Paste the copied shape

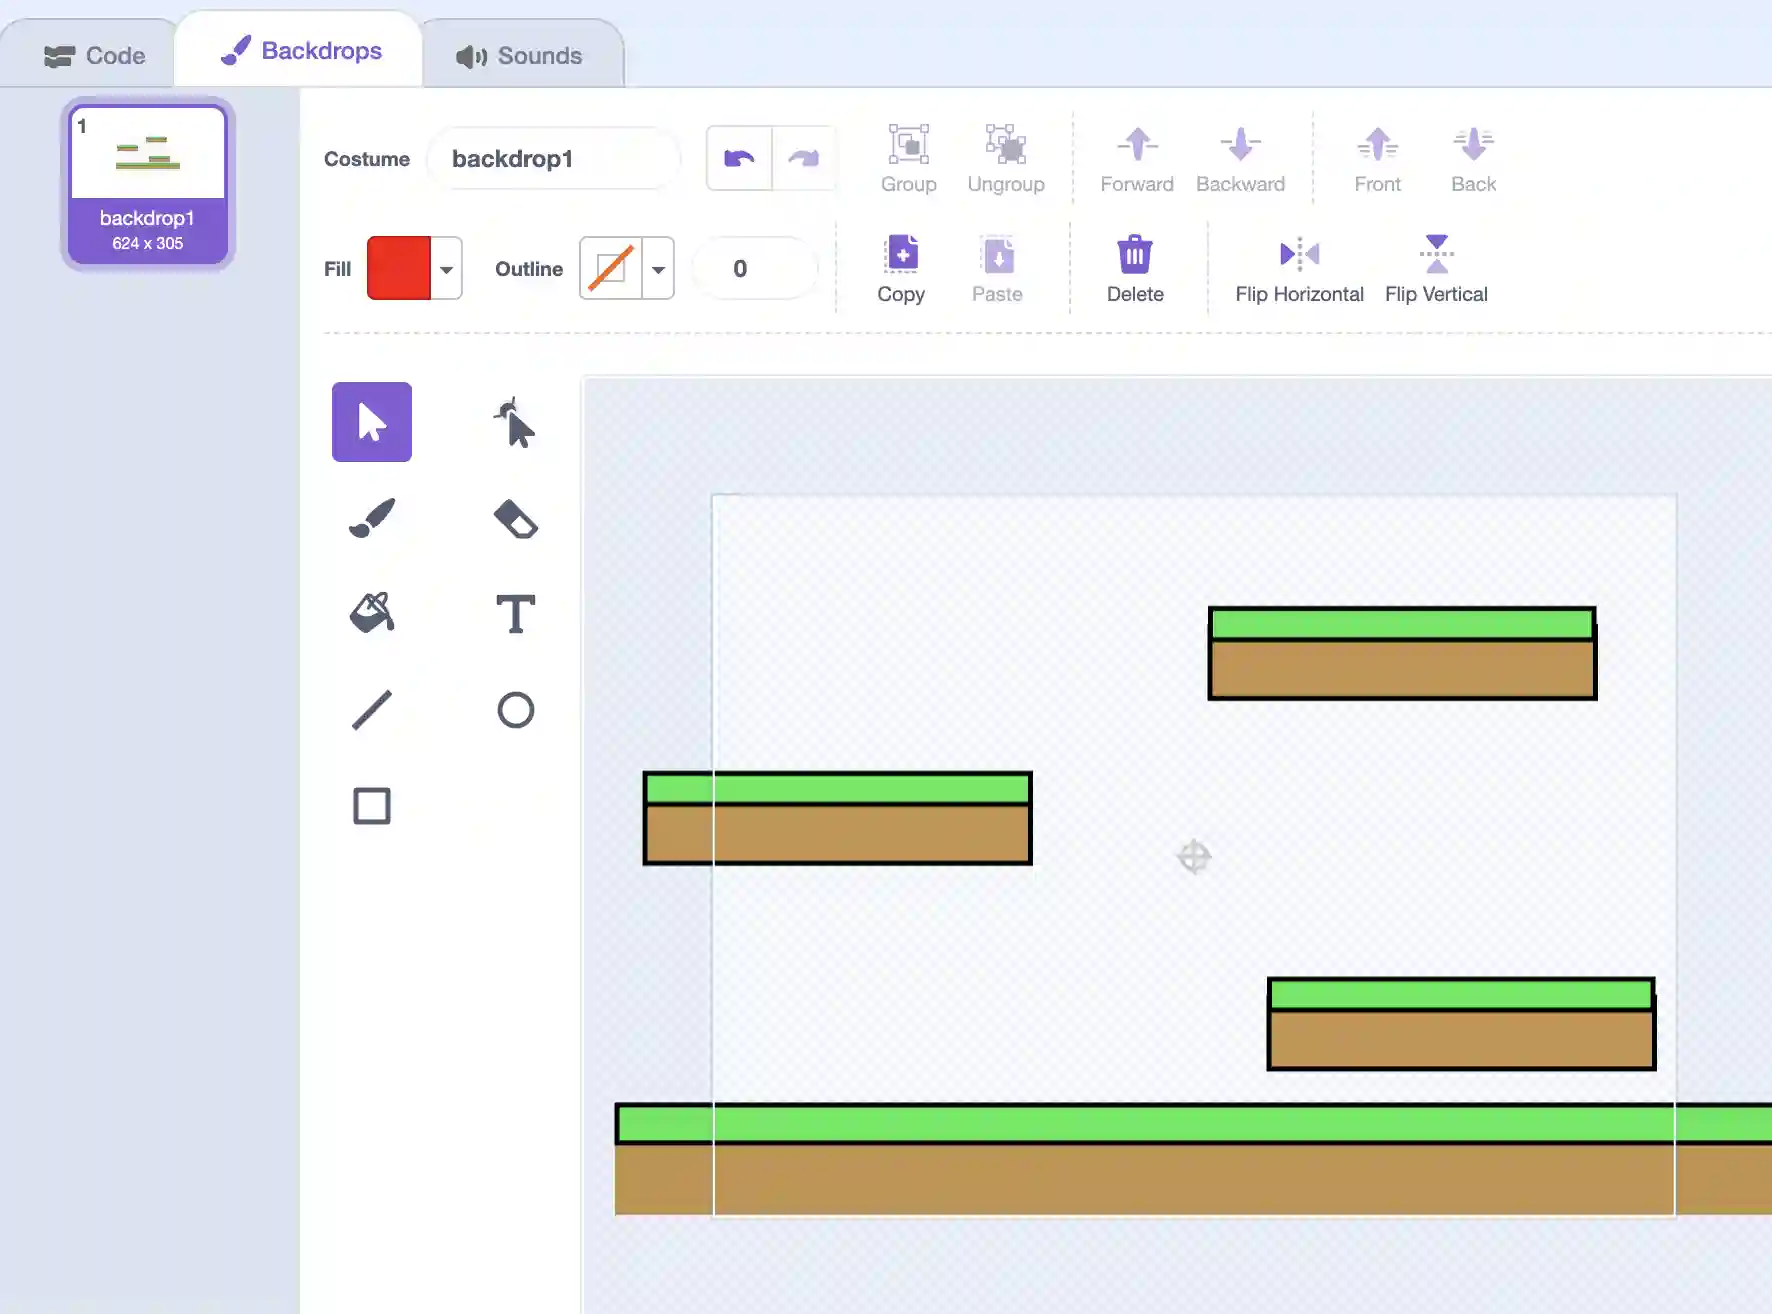[997, 269]
